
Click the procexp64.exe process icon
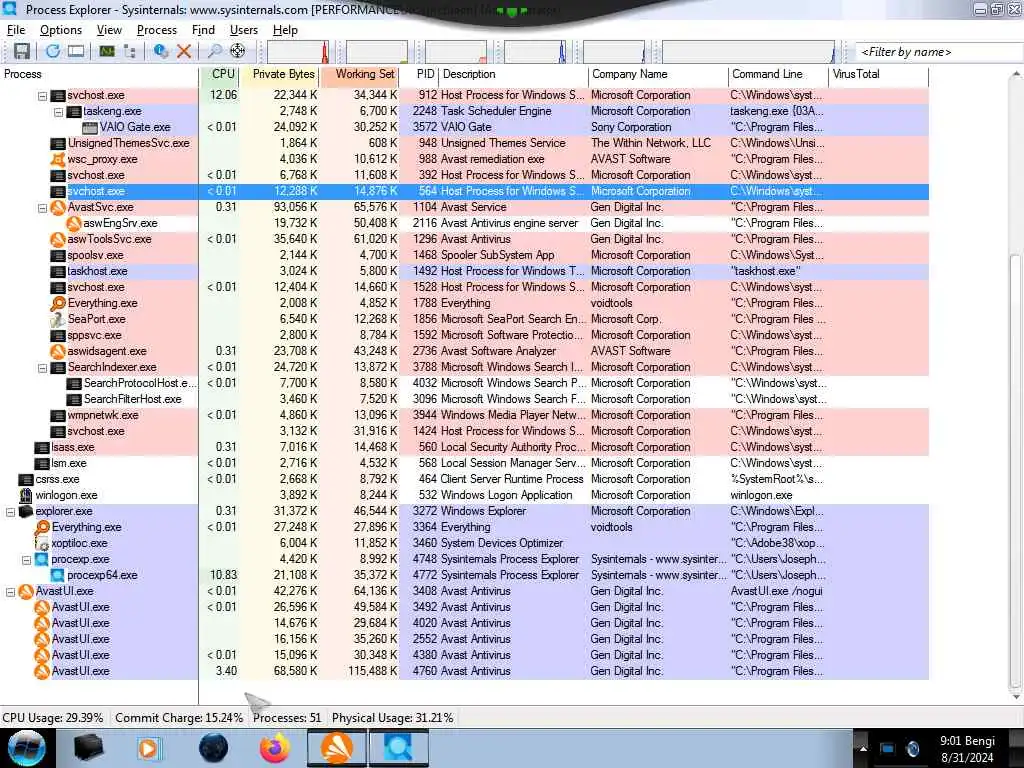[58, 575]
